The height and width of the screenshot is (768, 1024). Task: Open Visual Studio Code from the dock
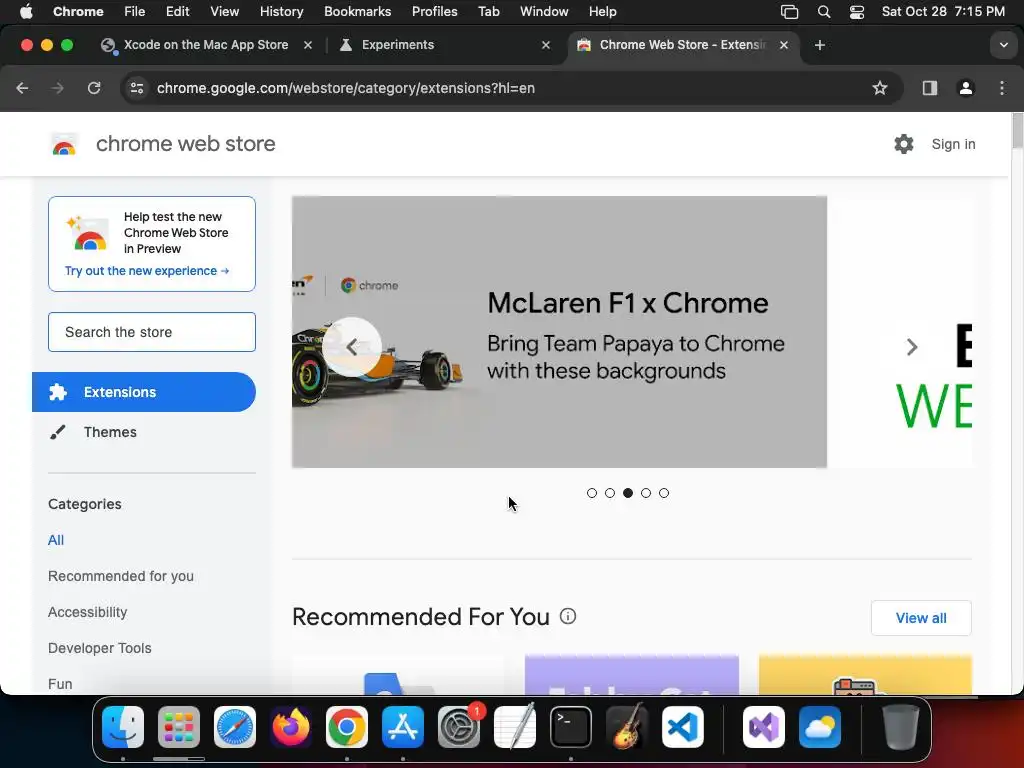(x=683, y=727)
